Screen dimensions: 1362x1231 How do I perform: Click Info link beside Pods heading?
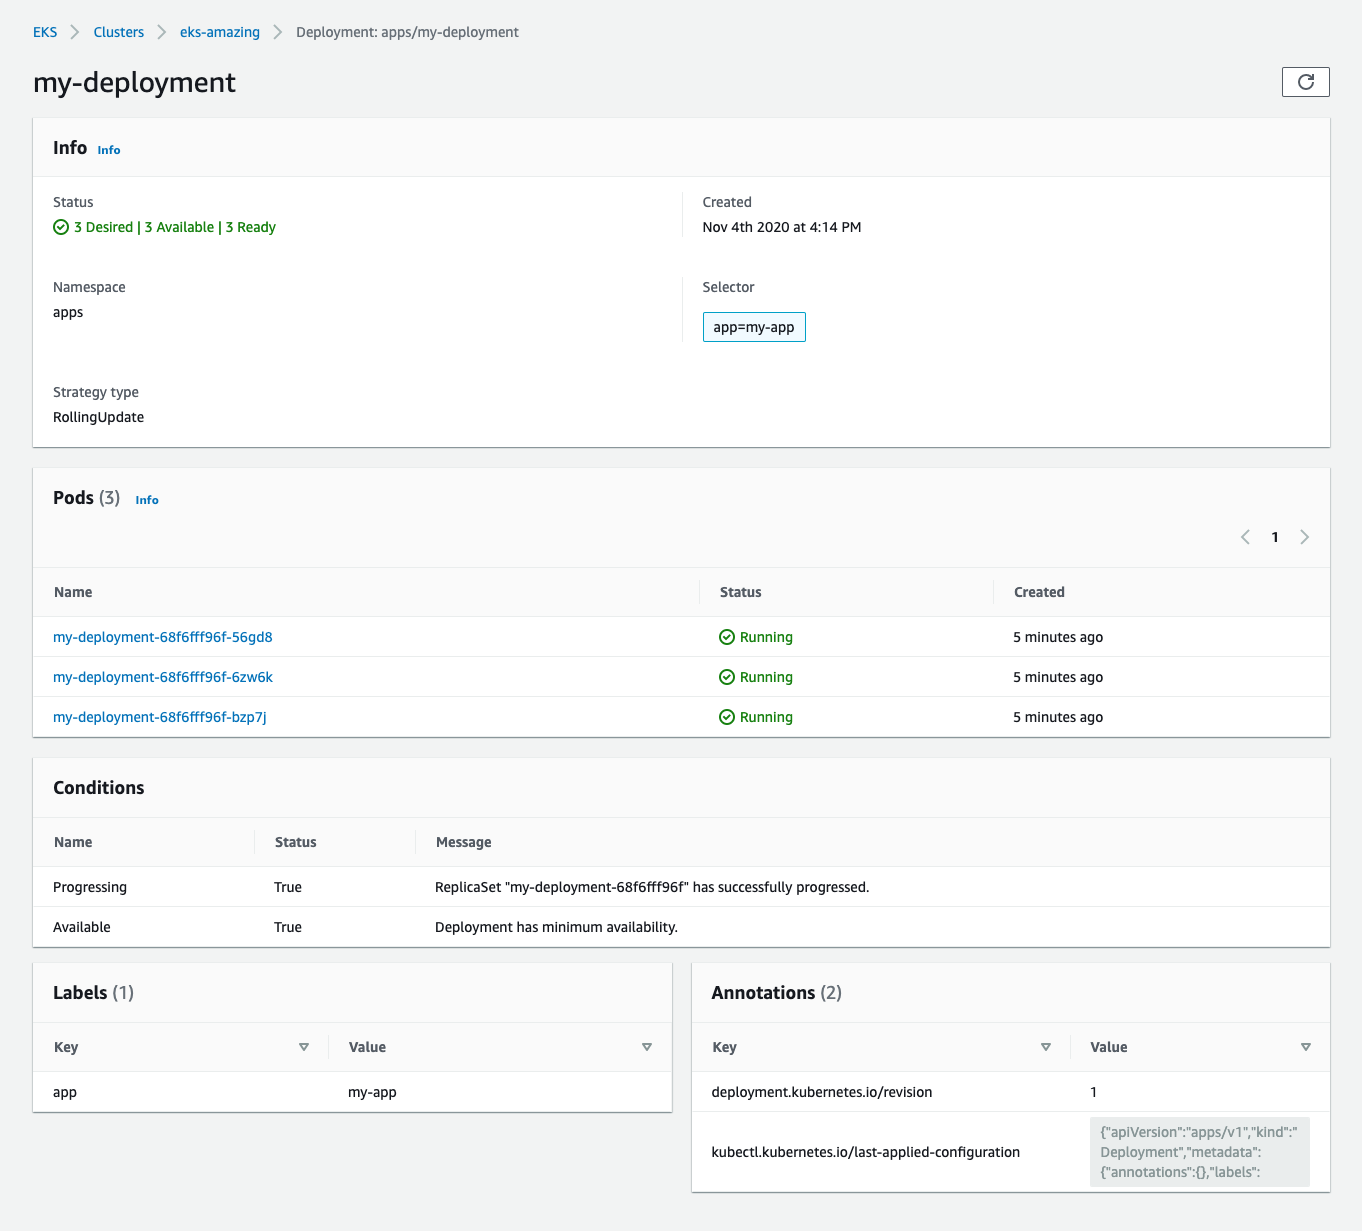147,500
